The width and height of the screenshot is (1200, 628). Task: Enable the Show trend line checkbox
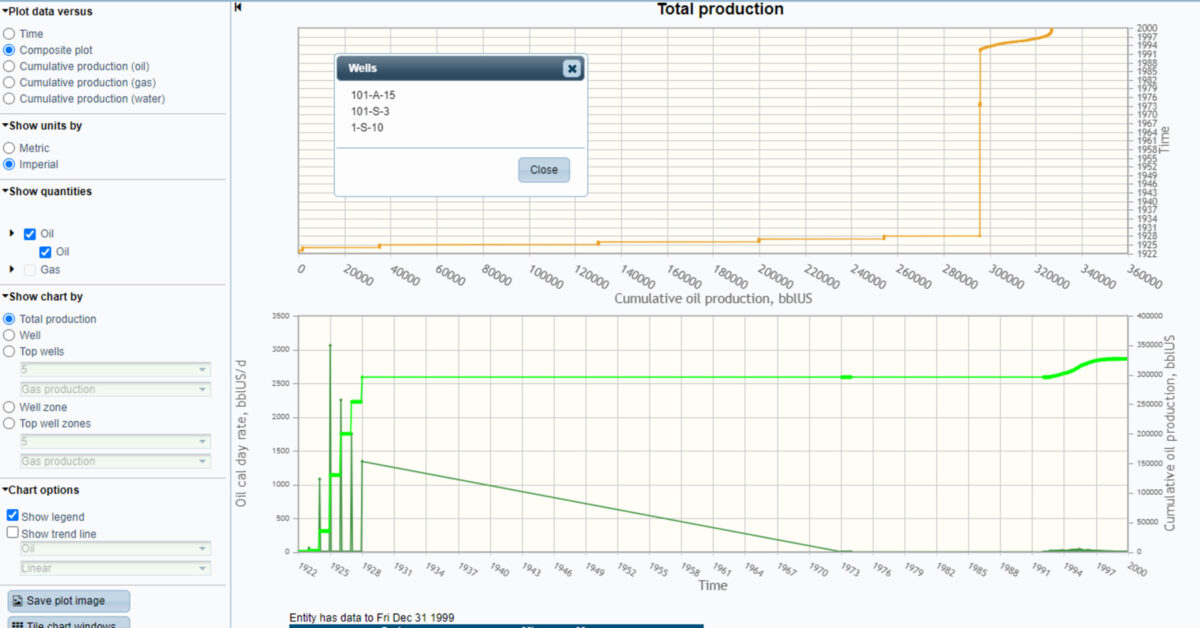pos(13,533)
